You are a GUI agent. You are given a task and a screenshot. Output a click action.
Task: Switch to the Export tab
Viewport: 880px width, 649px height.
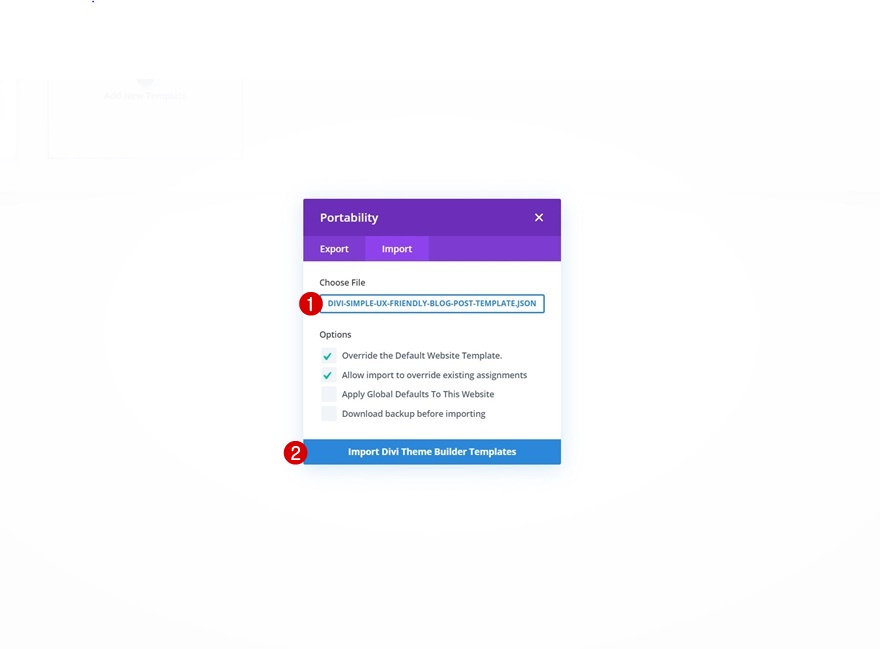(334, 249)
